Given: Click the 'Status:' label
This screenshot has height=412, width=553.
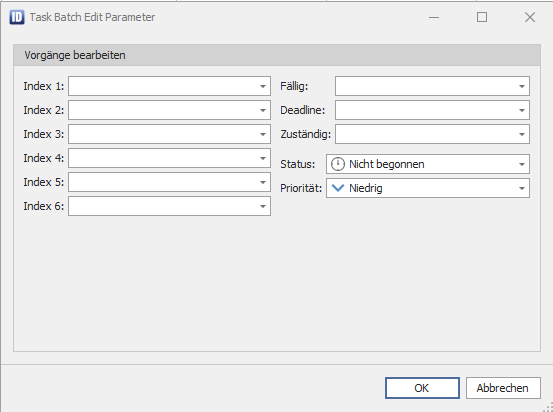Looking at the screenshot, I should point(298,164).
